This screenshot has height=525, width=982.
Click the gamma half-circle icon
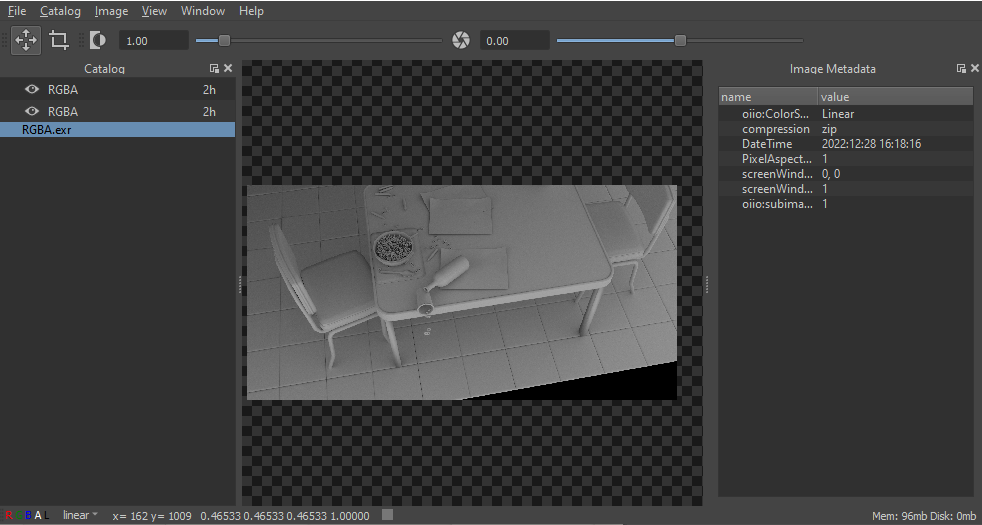[x=98, y=41]
